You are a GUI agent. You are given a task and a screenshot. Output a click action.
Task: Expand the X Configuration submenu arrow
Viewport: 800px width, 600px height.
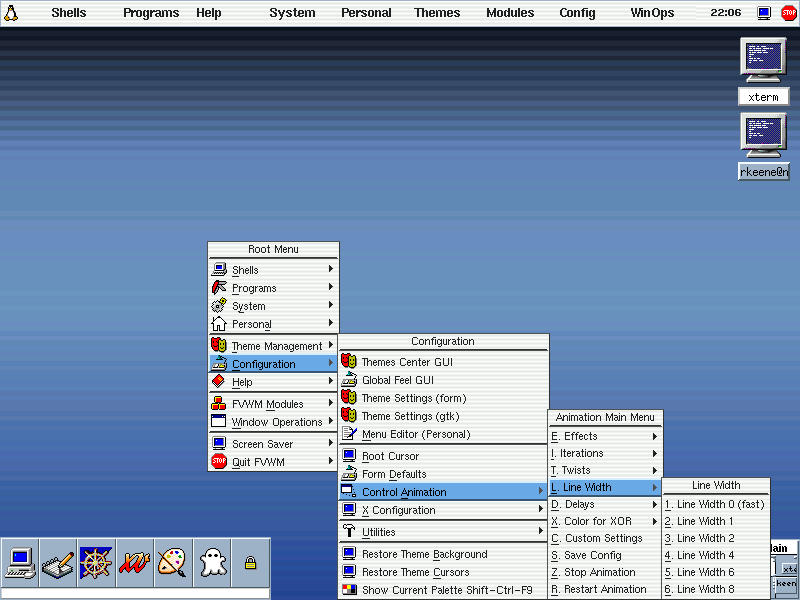point(540,509)
